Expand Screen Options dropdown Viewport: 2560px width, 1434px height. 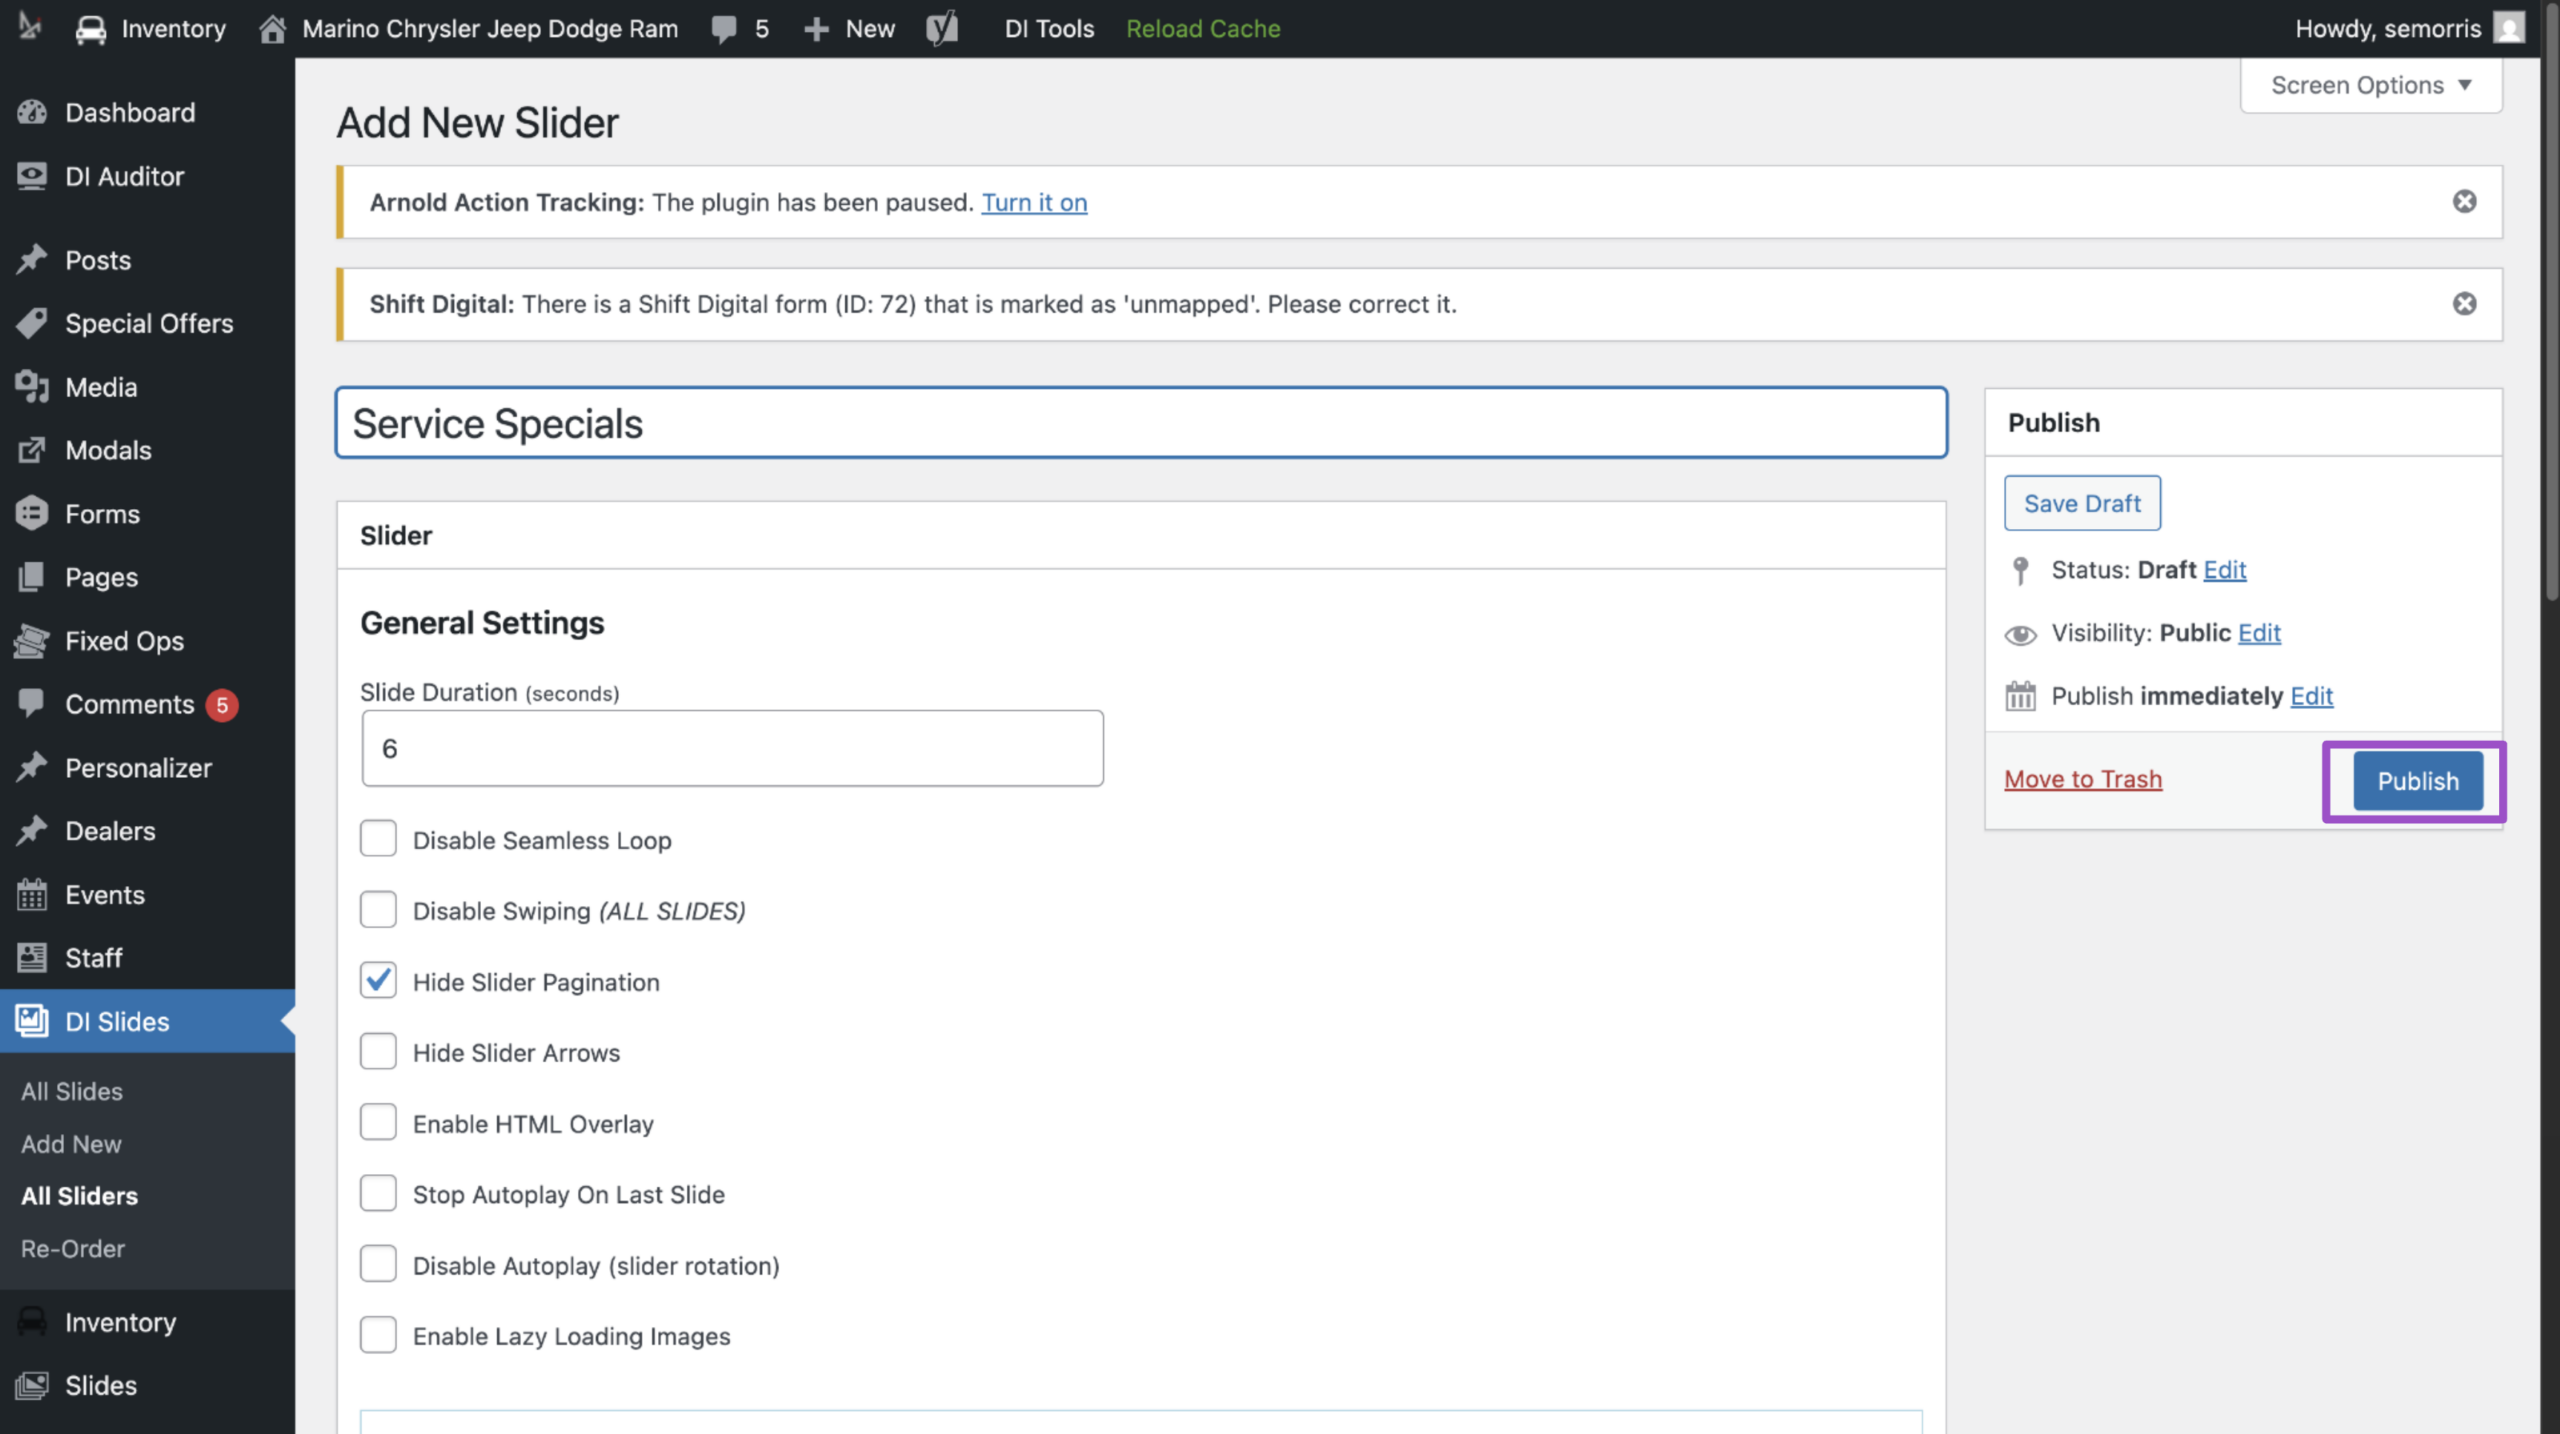point(2371,85)
